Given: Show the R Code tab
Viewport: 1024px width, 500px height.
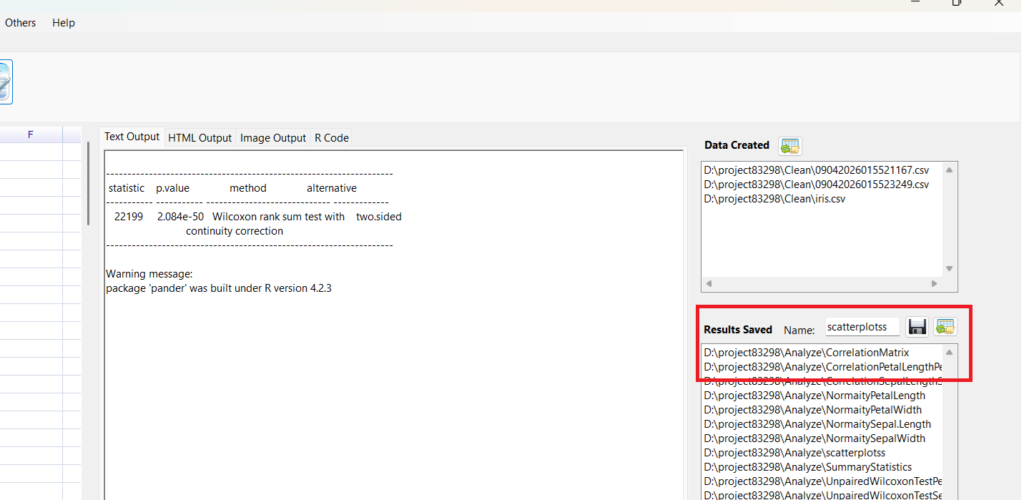Looking at the screenshot, I should (x=331, y=138).
